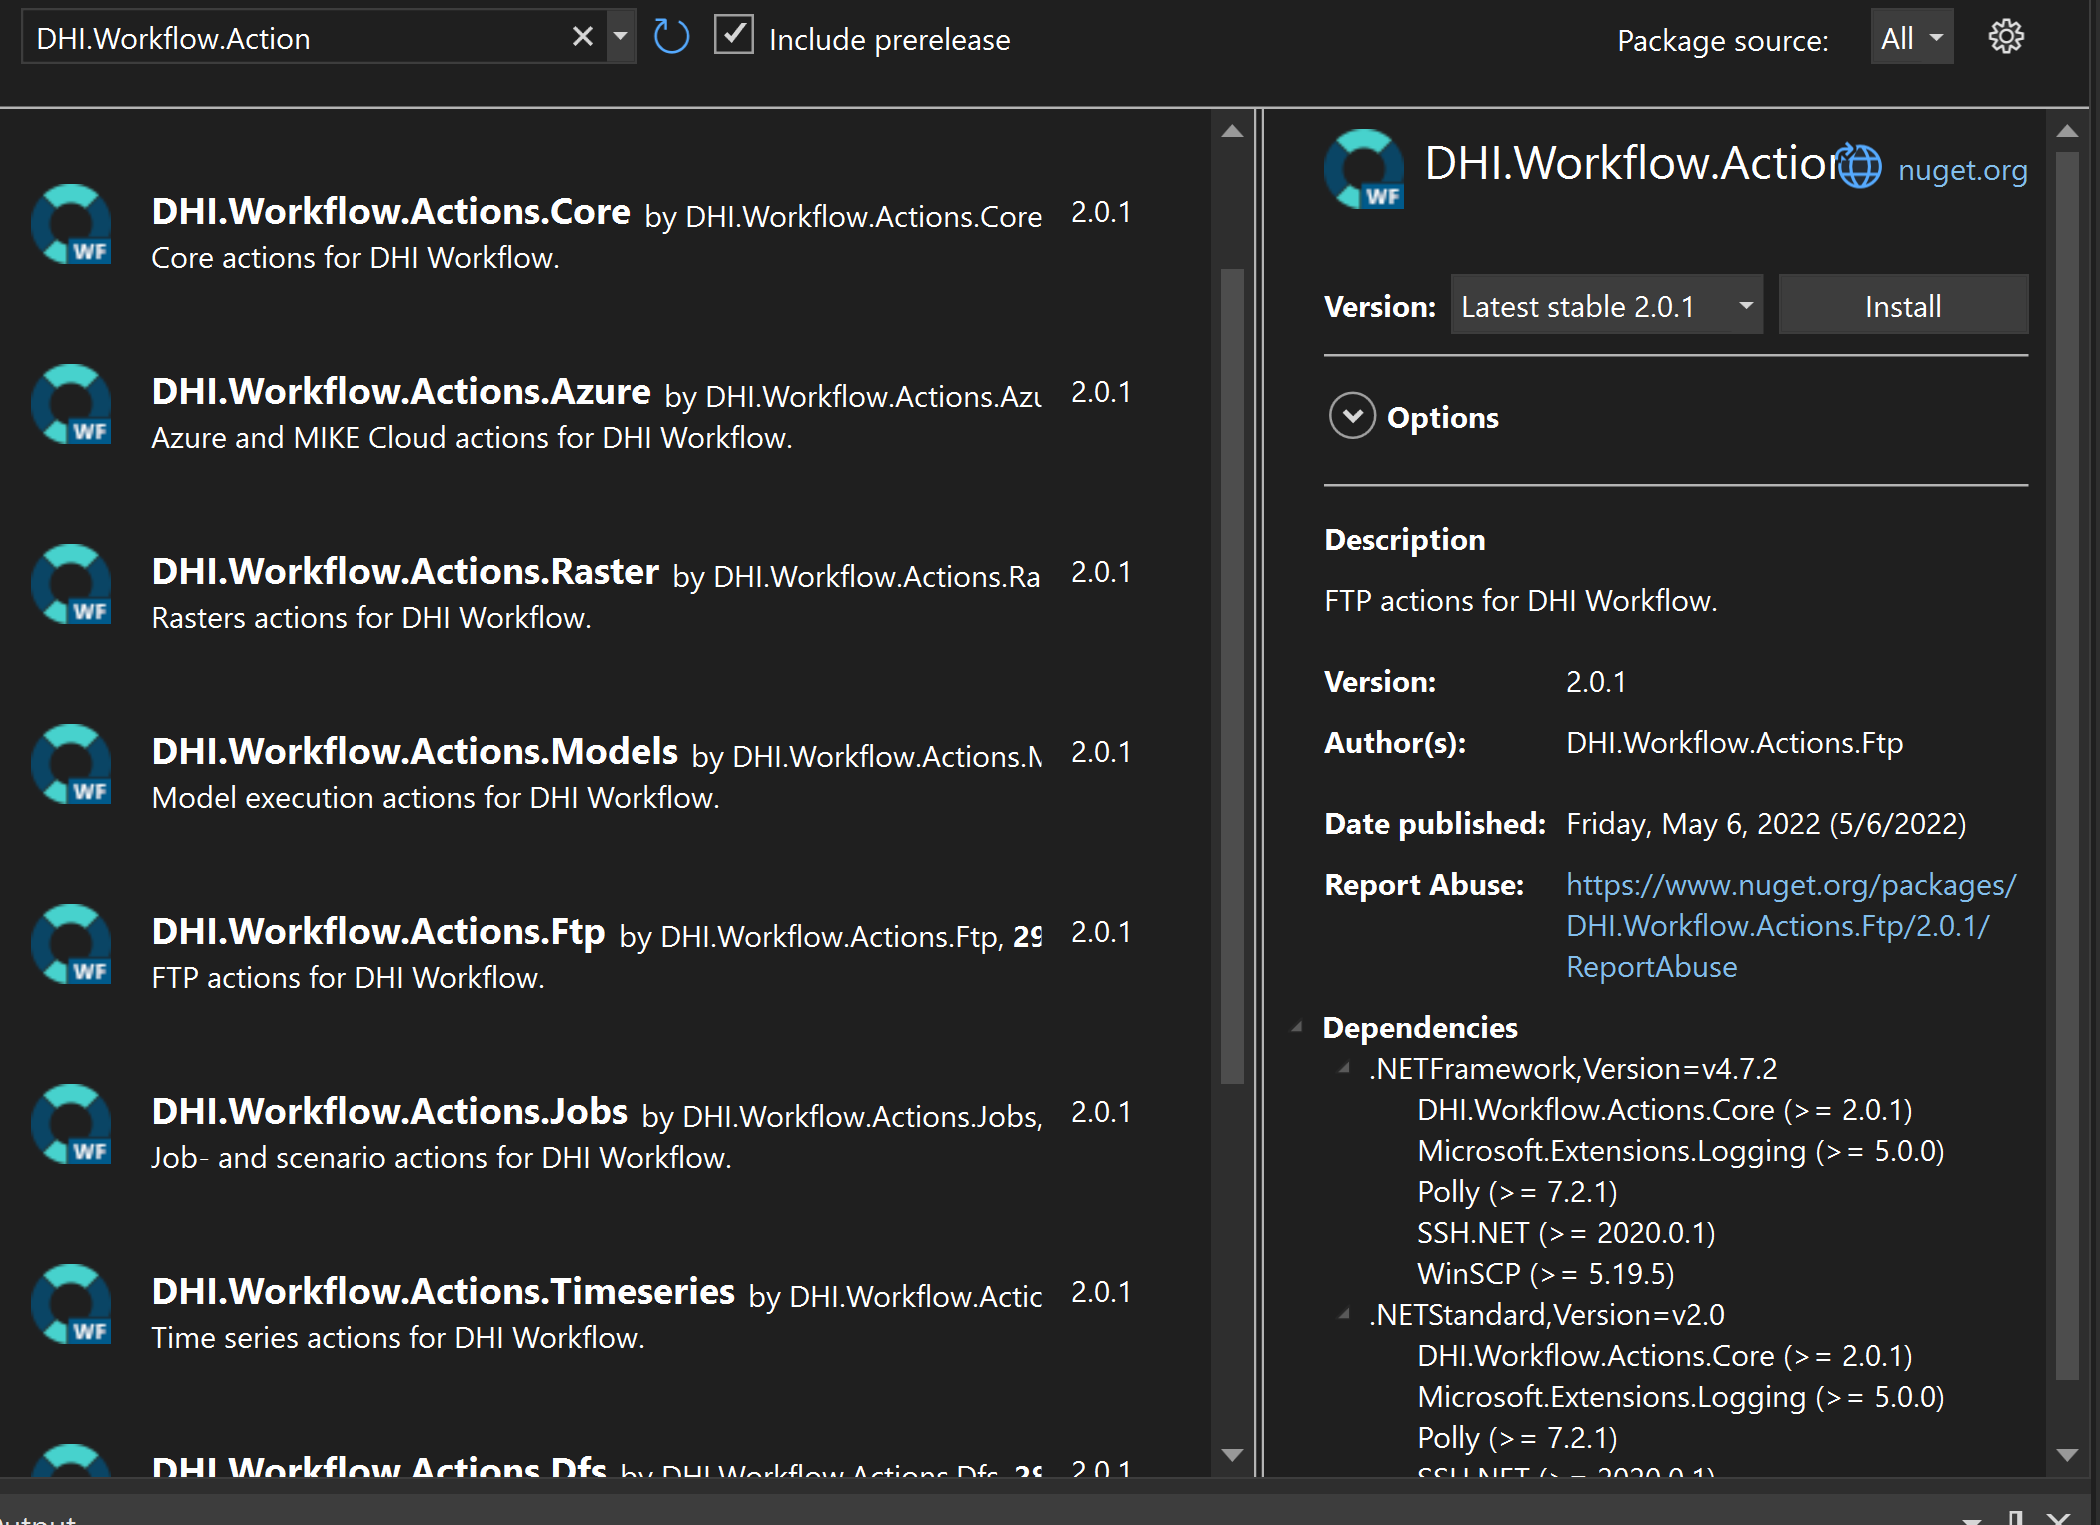Click DHI.Workflow.Actions.Models package icon
Viewport: 2100px width, 1525px height.
[x=71, y=765]
